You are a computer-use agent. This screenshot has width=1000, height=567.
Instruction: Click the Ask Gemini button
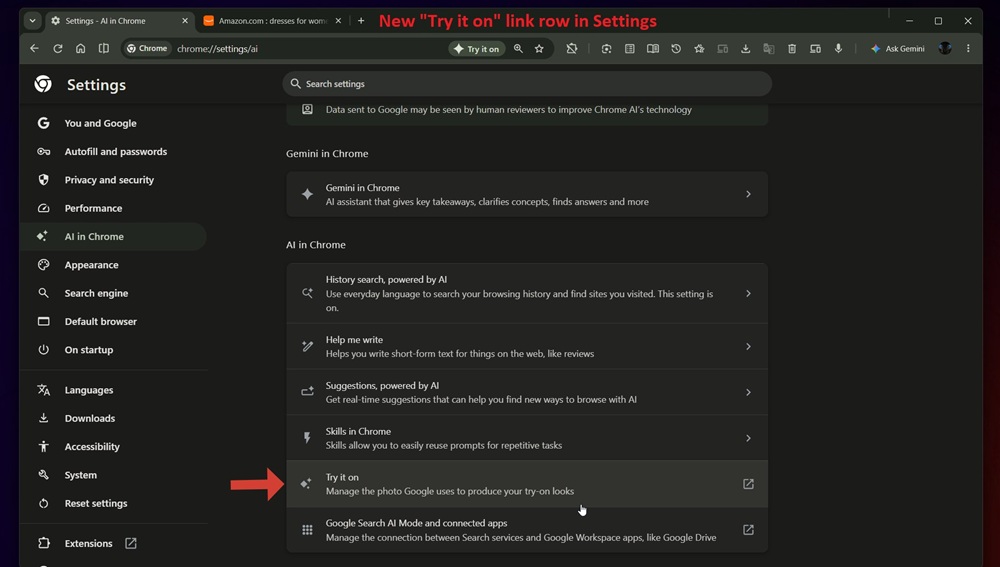[x=897, y=48]
